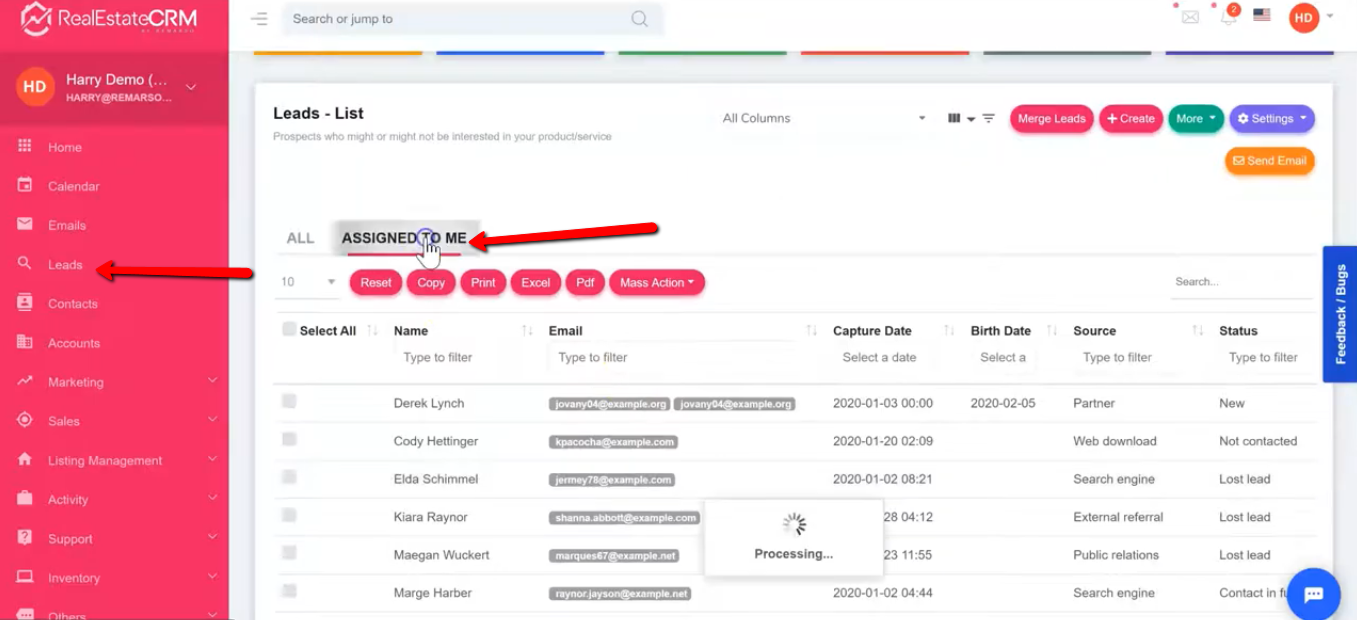Click the US flag language icon

point(1262,16)
